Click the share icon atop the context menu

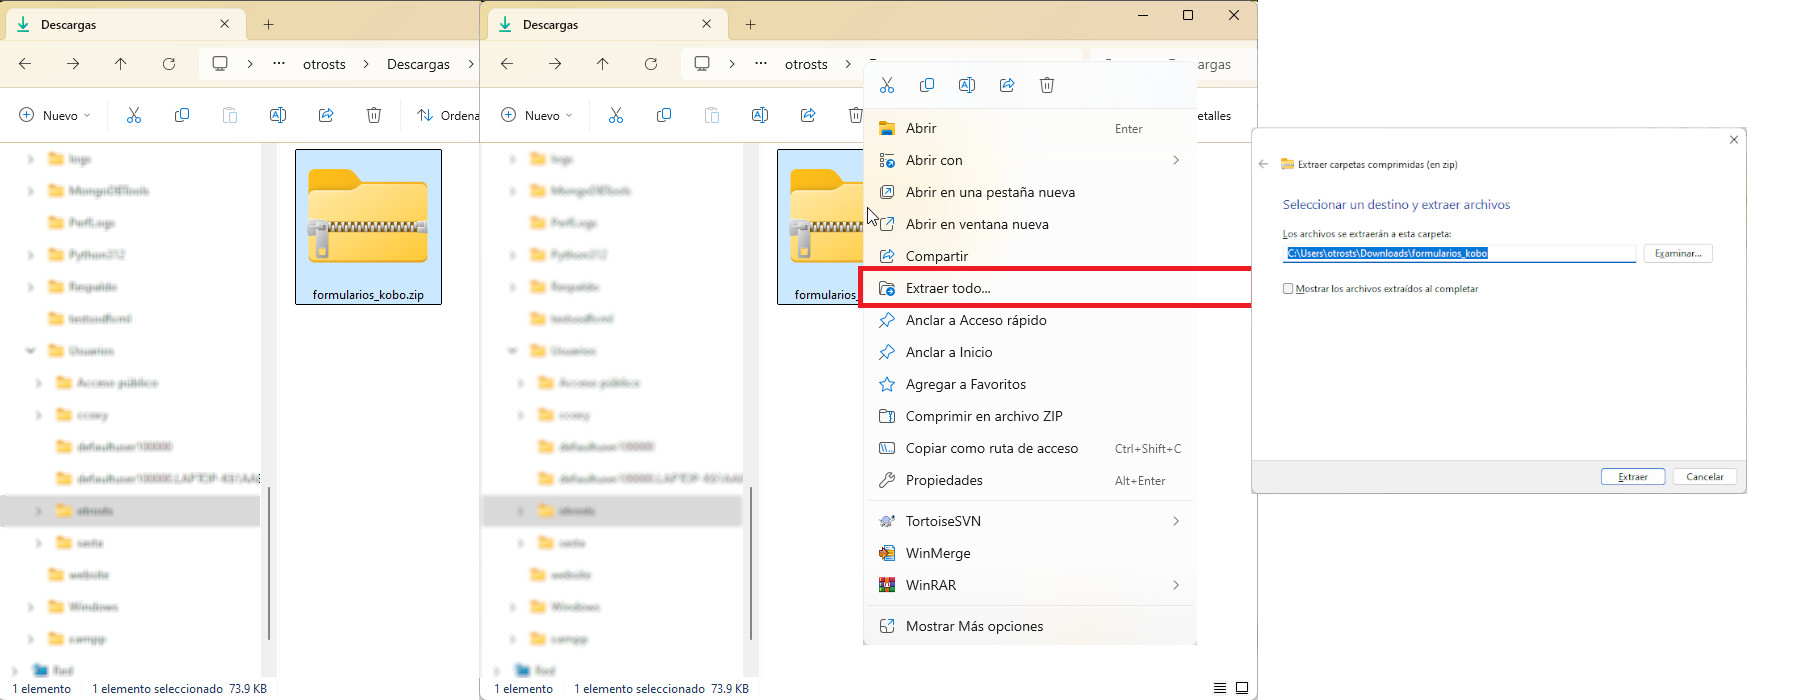coord(1007,85)
